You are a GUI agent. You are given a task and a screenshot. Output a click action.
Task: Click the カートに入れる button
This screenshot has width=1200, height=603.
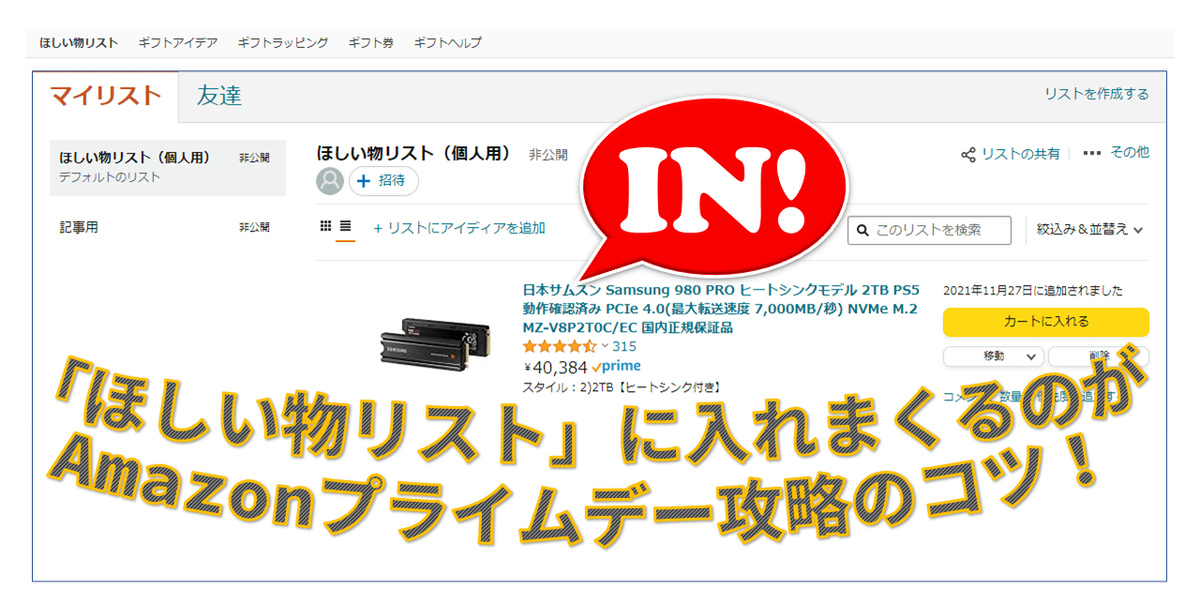pyautogui.click(x=1046, y=322)
